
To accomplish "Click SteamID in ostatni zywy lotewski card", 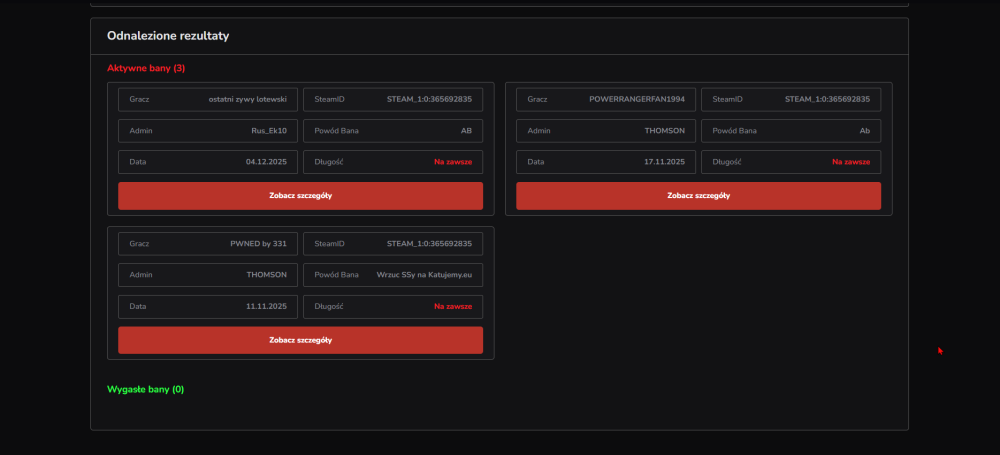I will click(429, 100).
